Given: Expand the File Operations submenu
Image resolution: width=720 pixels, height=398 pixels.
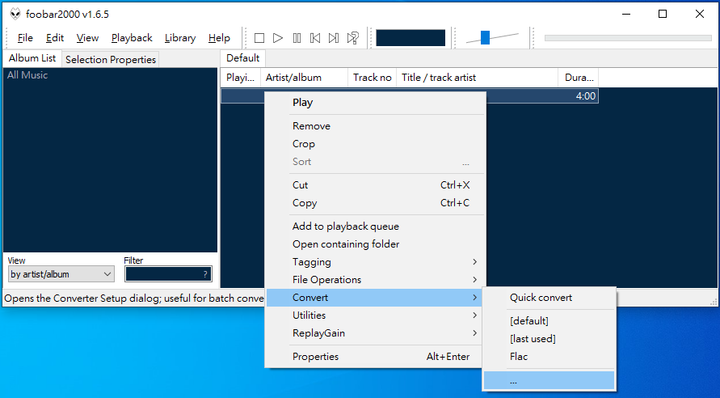Looking at the screenshot, I should click(376, 280).
